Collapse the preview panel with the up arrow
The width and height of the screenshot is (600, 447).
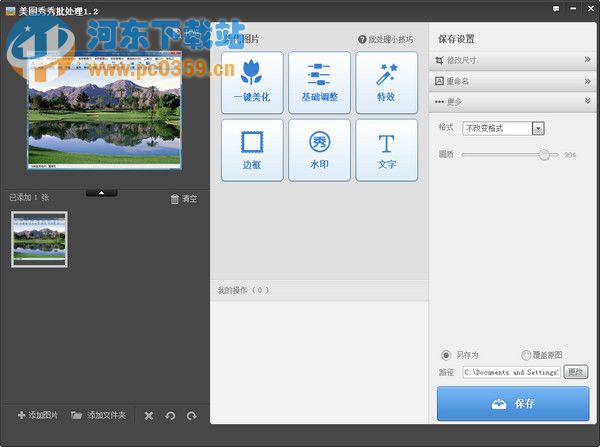tap(101, 193)
